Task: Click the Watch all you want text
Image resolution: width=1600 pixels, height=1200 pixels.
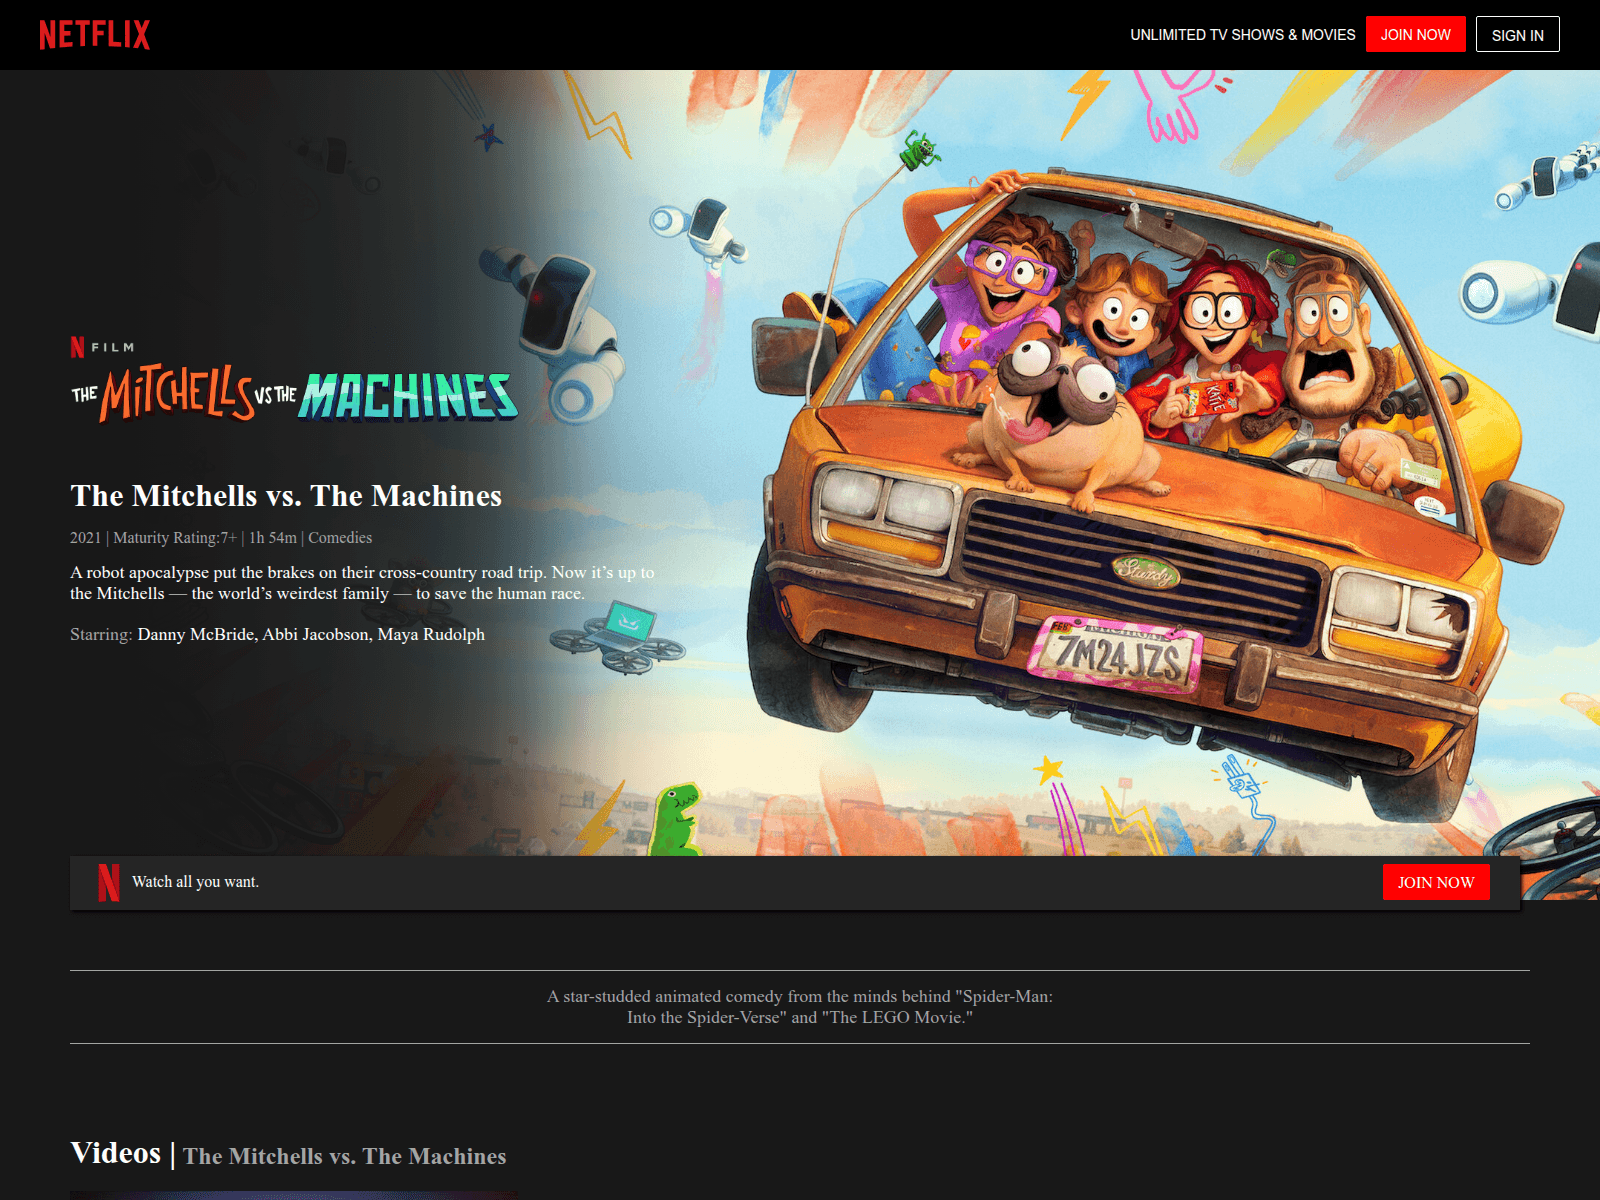Action: [195, 882]
